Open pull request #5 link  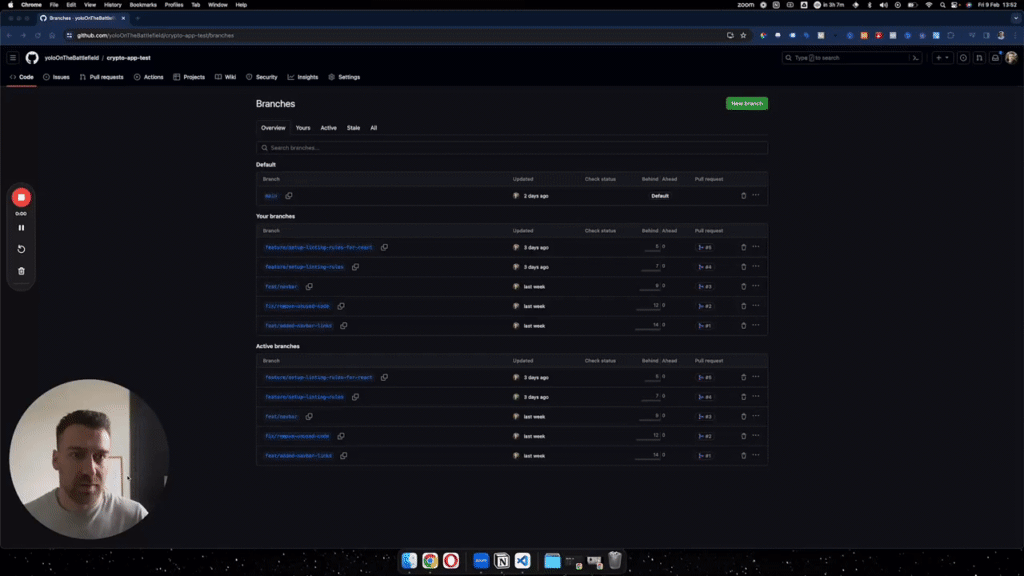click(707, 247)
